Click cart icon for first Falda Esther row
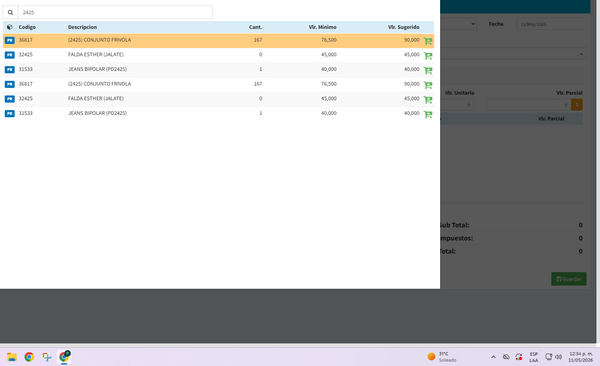The width and height of the screenshot is (600, 366). coord(428,56)
